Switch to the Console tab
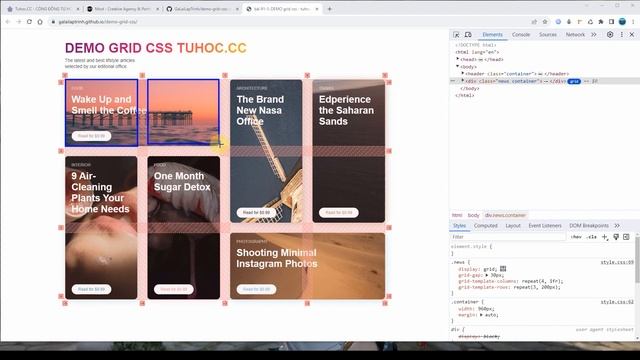Screen dimensions: 640x360 coord(521,35)
